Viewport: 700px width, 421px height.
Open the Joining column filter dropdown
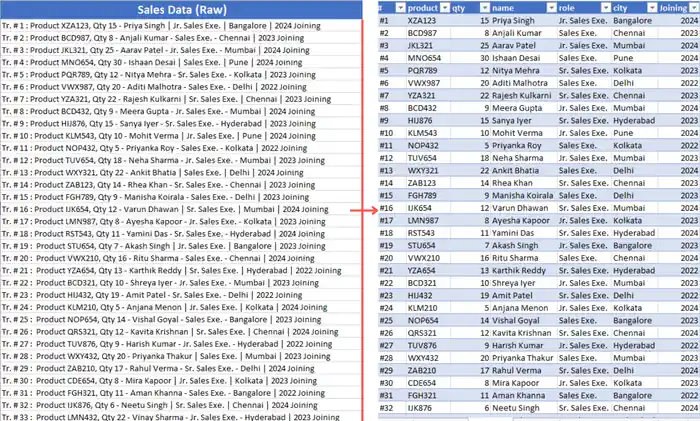(694, 8)
